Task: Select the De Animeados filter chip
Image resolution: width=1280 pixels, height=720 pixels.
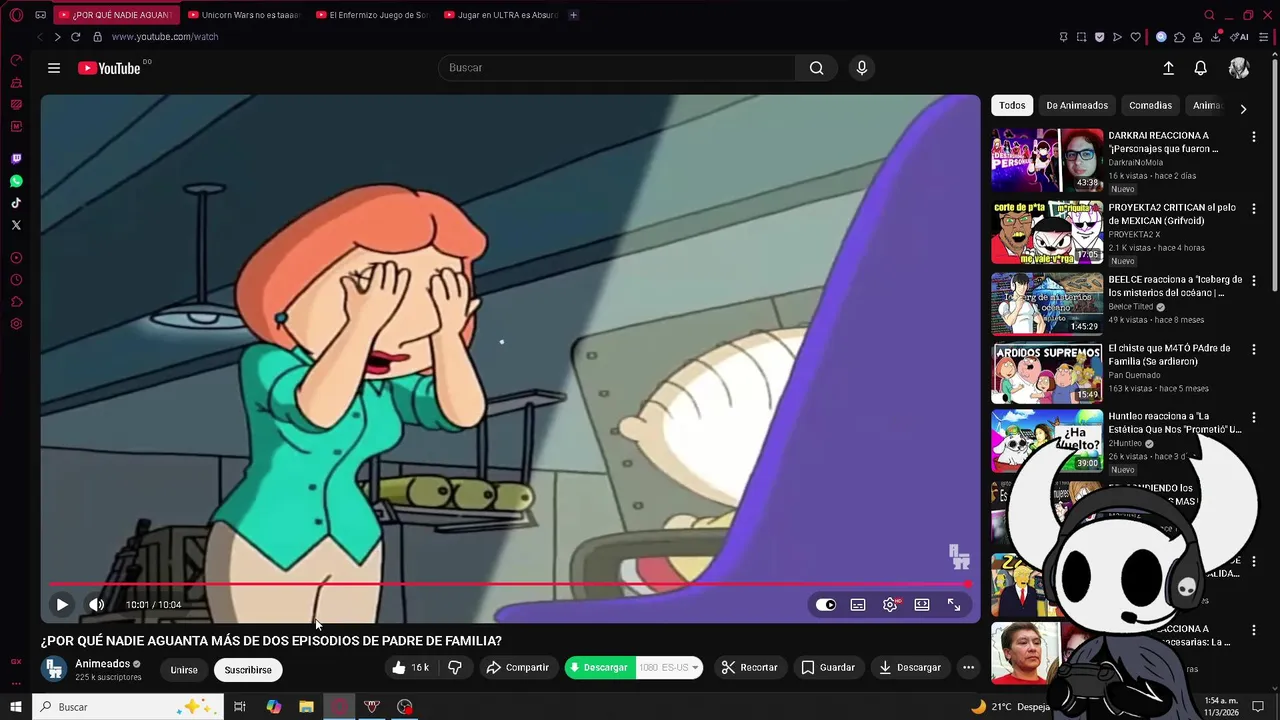Action: (1077, 106)
